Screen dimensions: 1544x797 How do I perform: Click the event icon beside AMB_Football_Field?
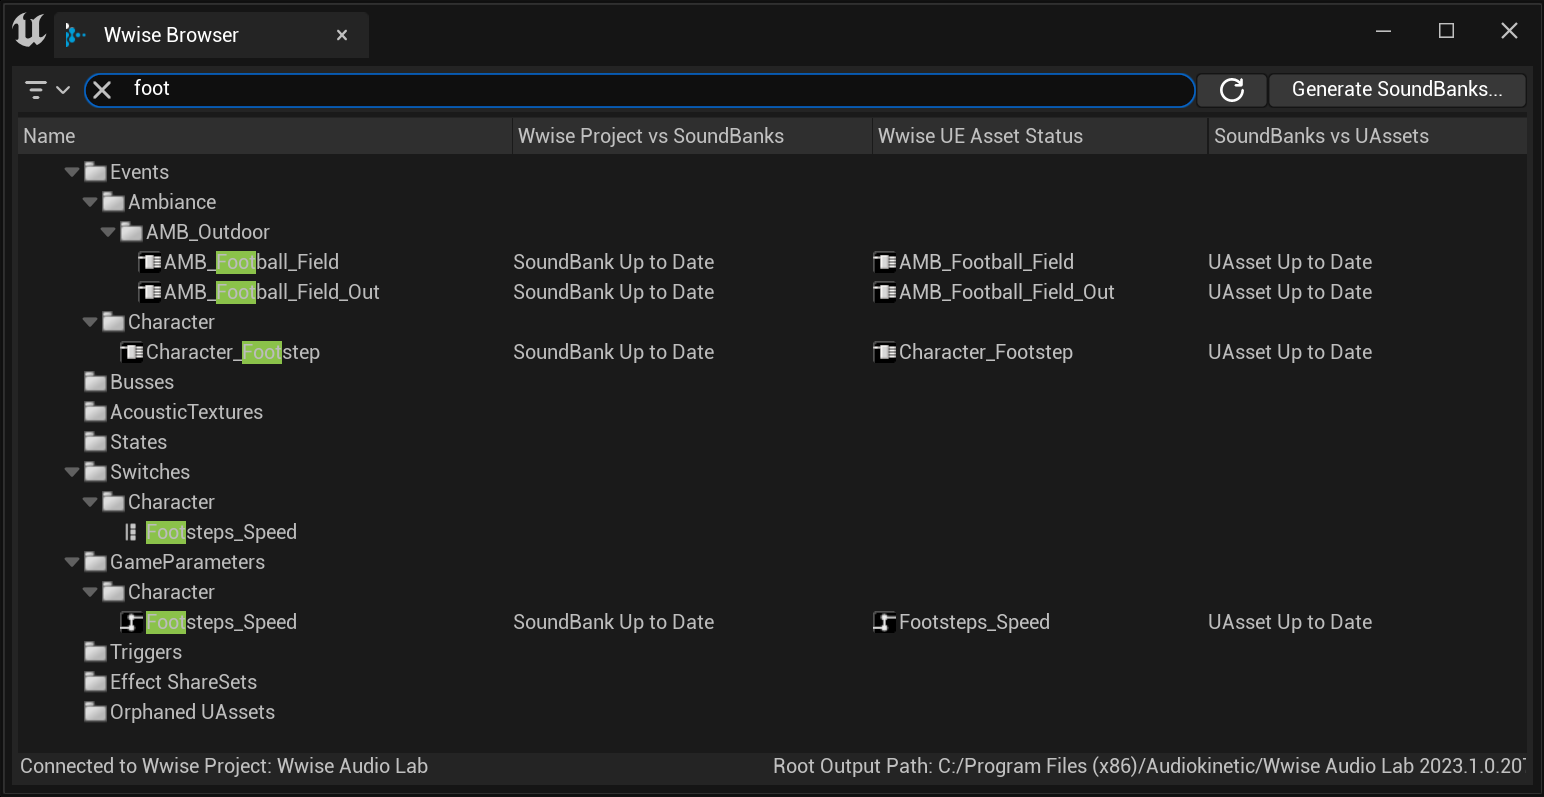click(149, 261)
